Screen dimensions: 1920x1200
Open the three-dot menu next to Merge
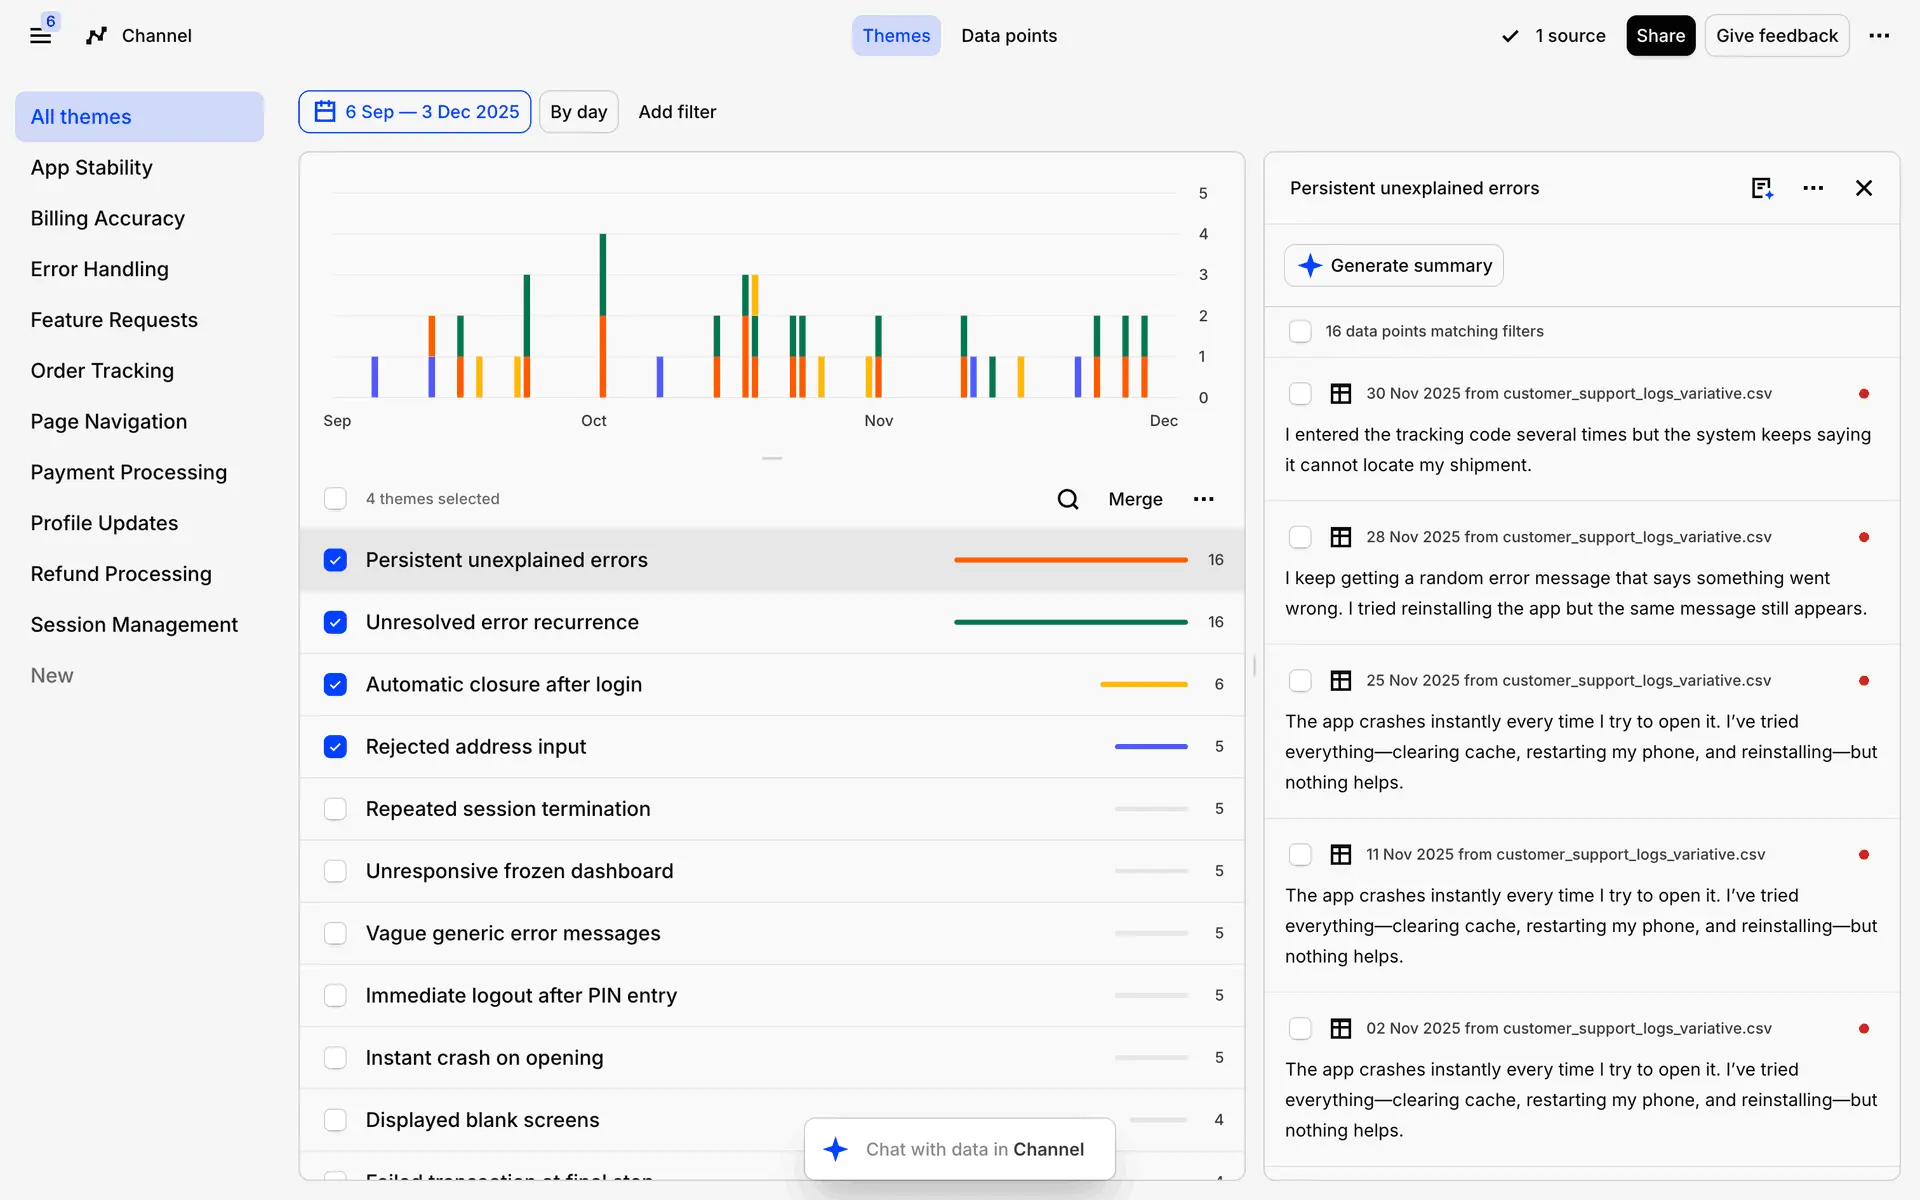coord(1203,499)
